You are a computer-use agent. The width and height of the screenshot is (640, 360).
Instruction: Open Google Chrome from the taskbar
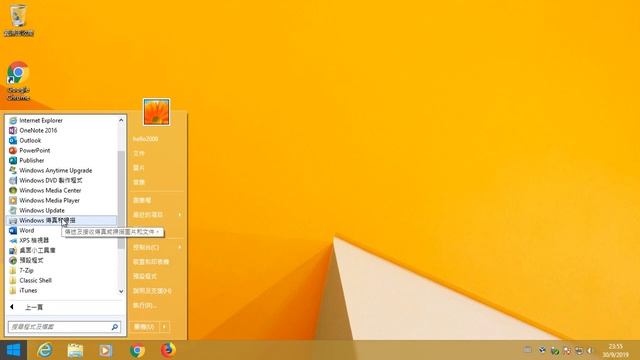(x=137, y=350)
